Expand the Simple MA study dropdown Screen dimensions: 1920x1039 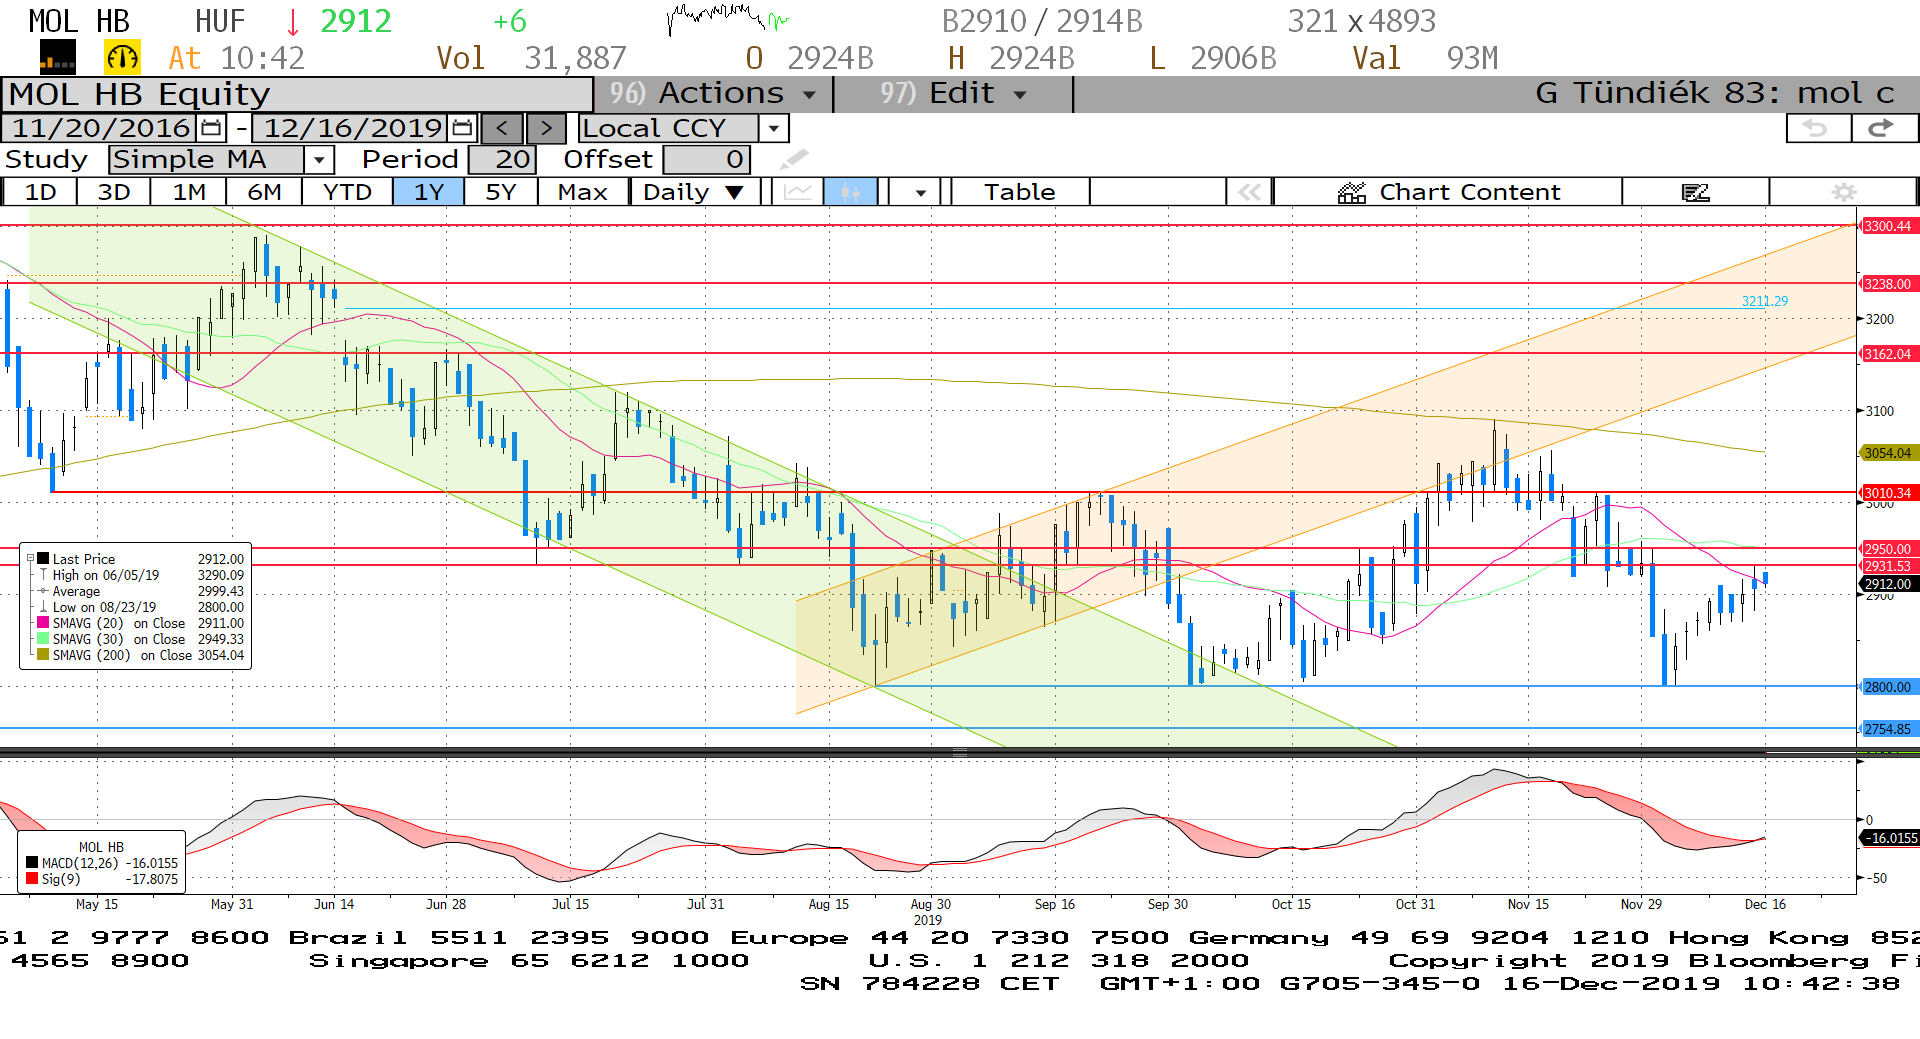pos(318,159)
